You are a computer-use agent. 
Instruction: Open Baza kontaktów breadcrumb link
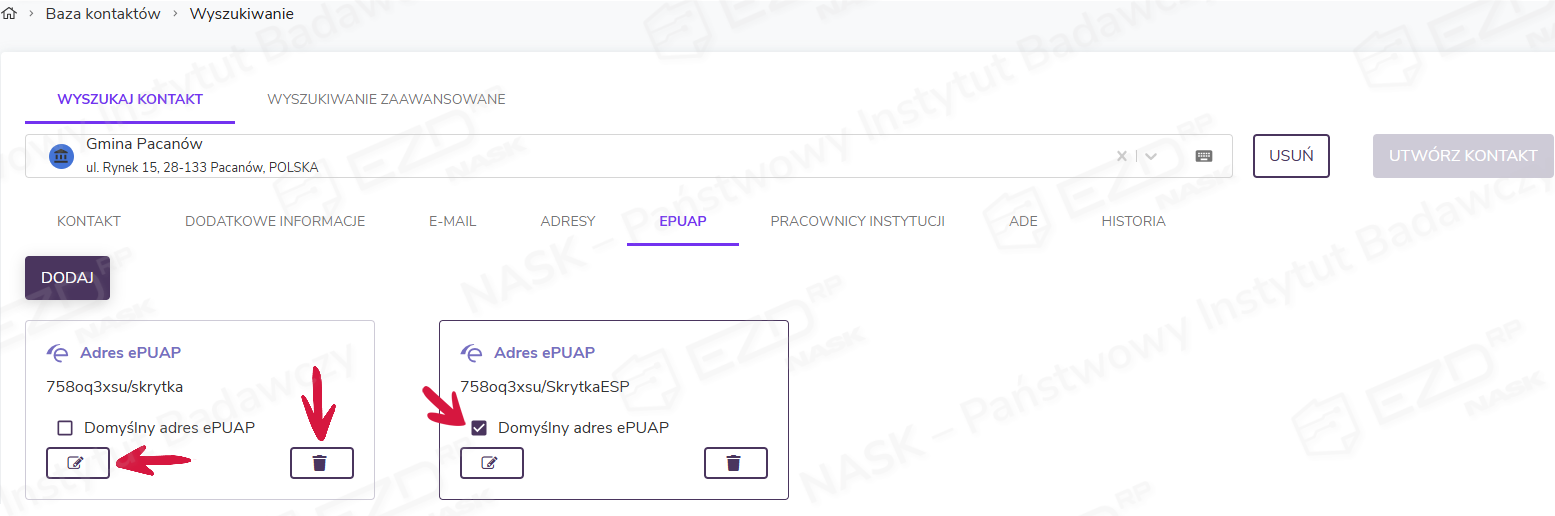point(103,14)
